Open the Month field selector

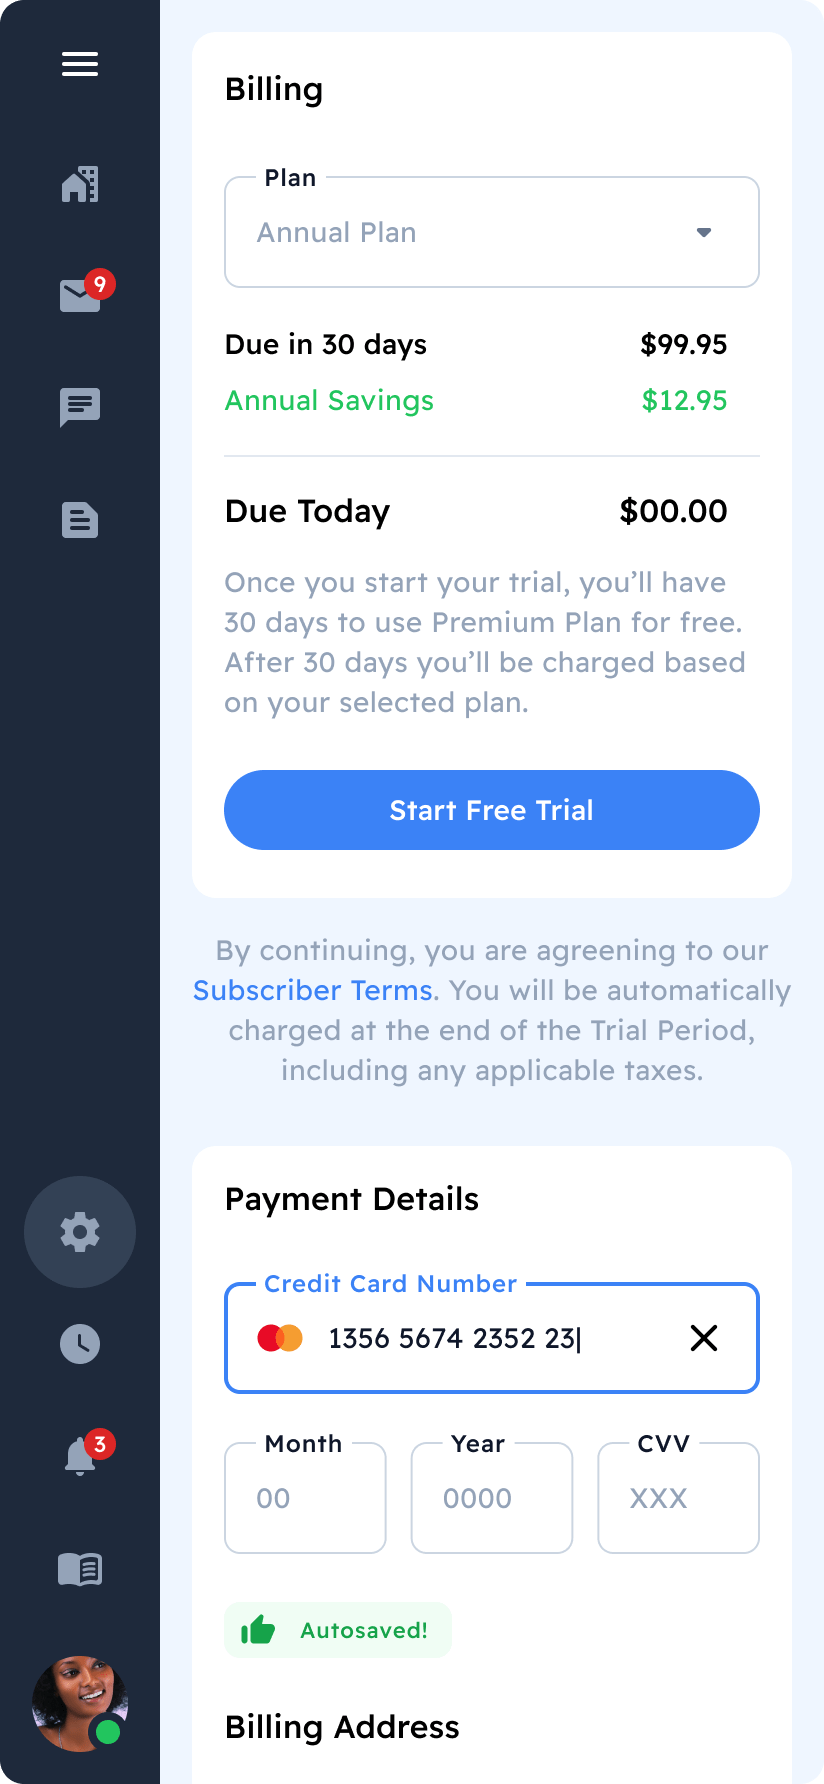point(305,1497)
